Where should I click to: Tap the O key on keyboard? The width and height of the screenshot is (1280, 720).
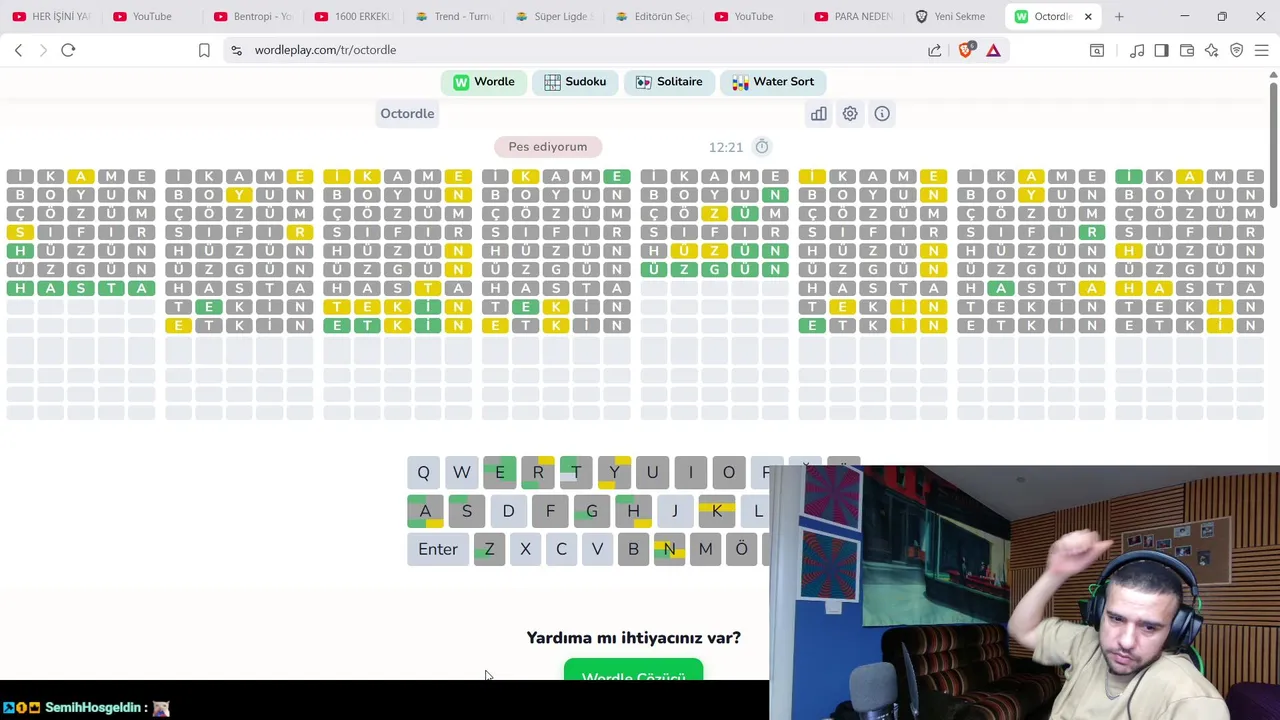coord(728,473)
